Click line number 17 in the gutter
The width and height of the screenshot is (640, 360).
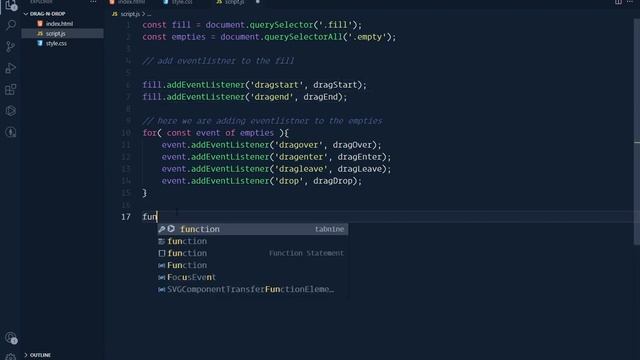point(126,217)
